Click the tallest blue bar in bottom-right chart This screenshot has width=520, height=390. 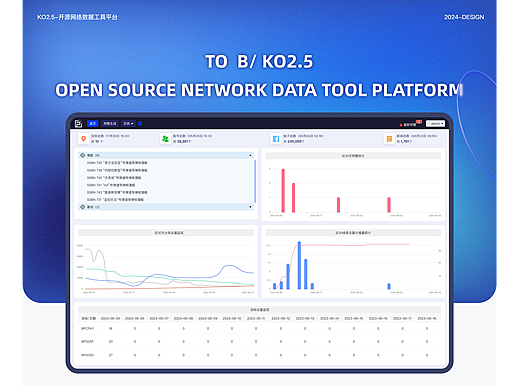(x=299, y=265)
